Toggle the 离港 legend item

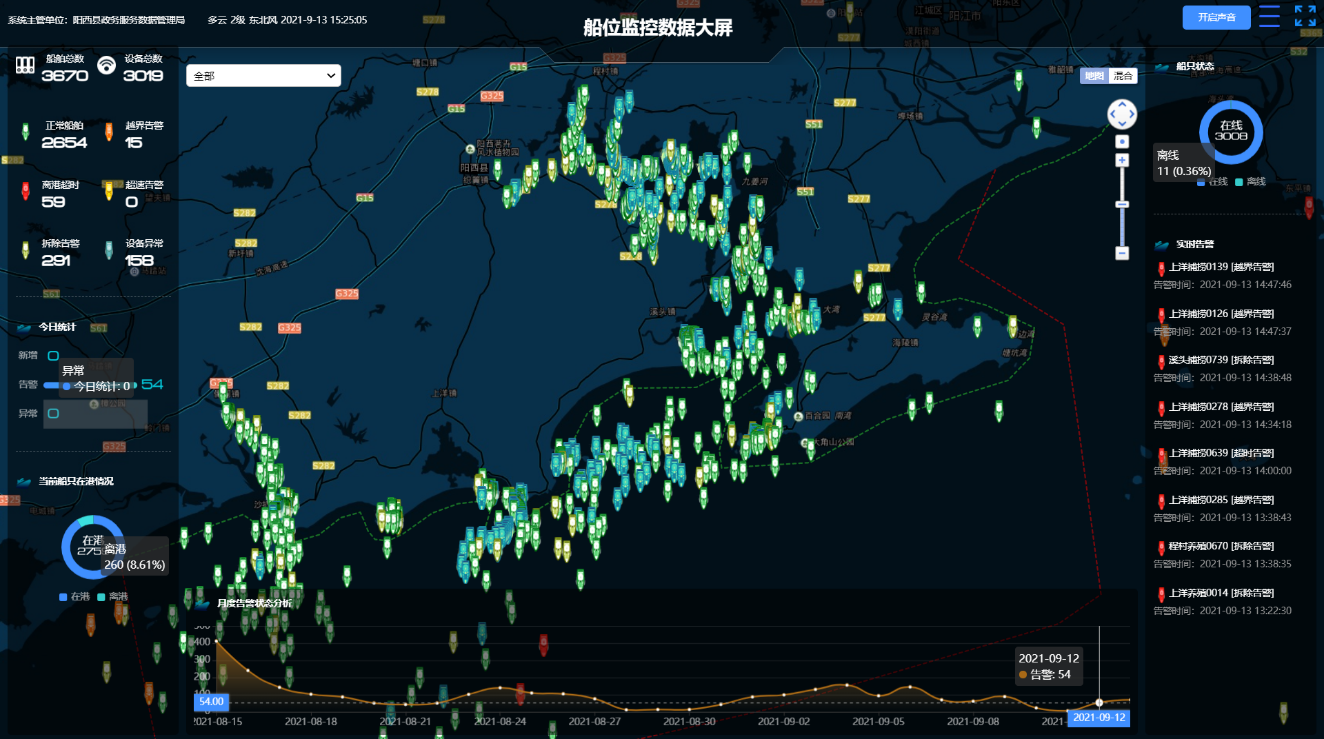pyautogui.click(x=113, y=597)
